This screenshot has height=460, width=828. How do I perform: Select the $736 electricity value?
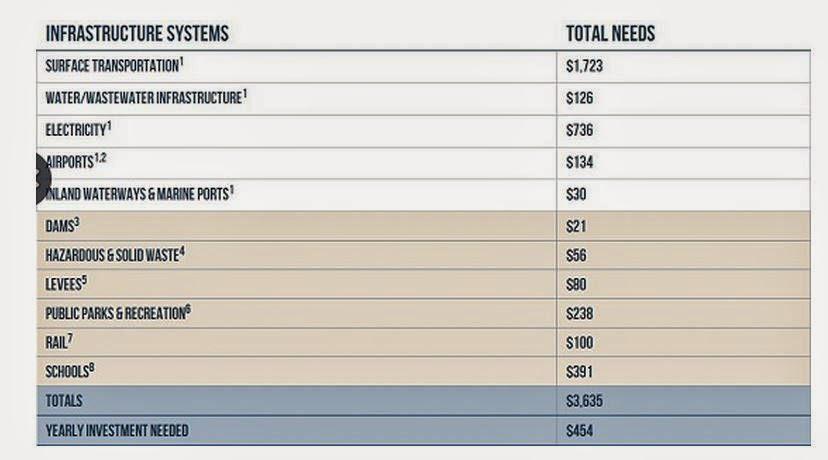tap(580, 130)
